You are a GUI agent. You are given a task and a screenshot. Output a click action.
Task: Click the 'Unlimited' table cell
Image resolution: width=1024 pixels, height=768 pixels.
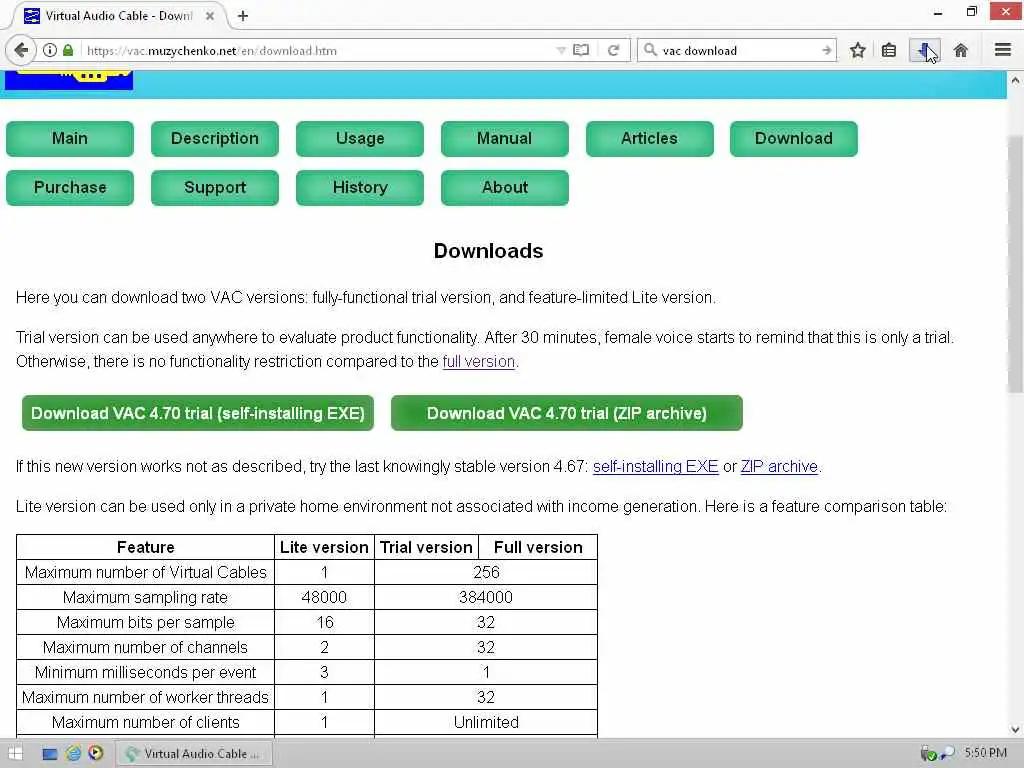pyautogui.click(x=486, y=722)
